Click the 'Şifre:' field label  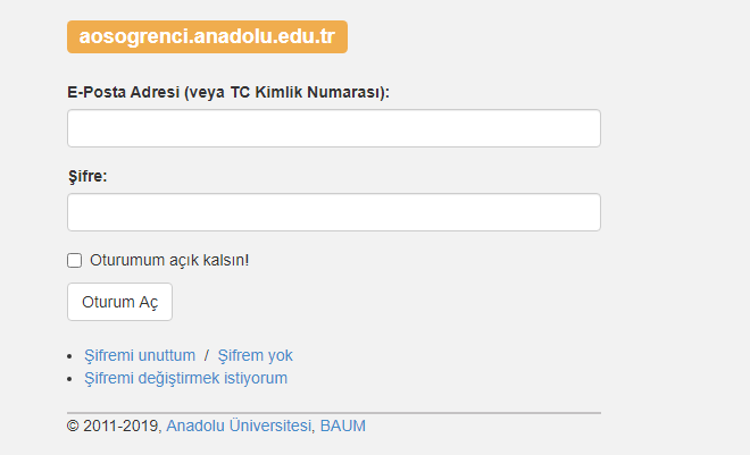(87, 176)
